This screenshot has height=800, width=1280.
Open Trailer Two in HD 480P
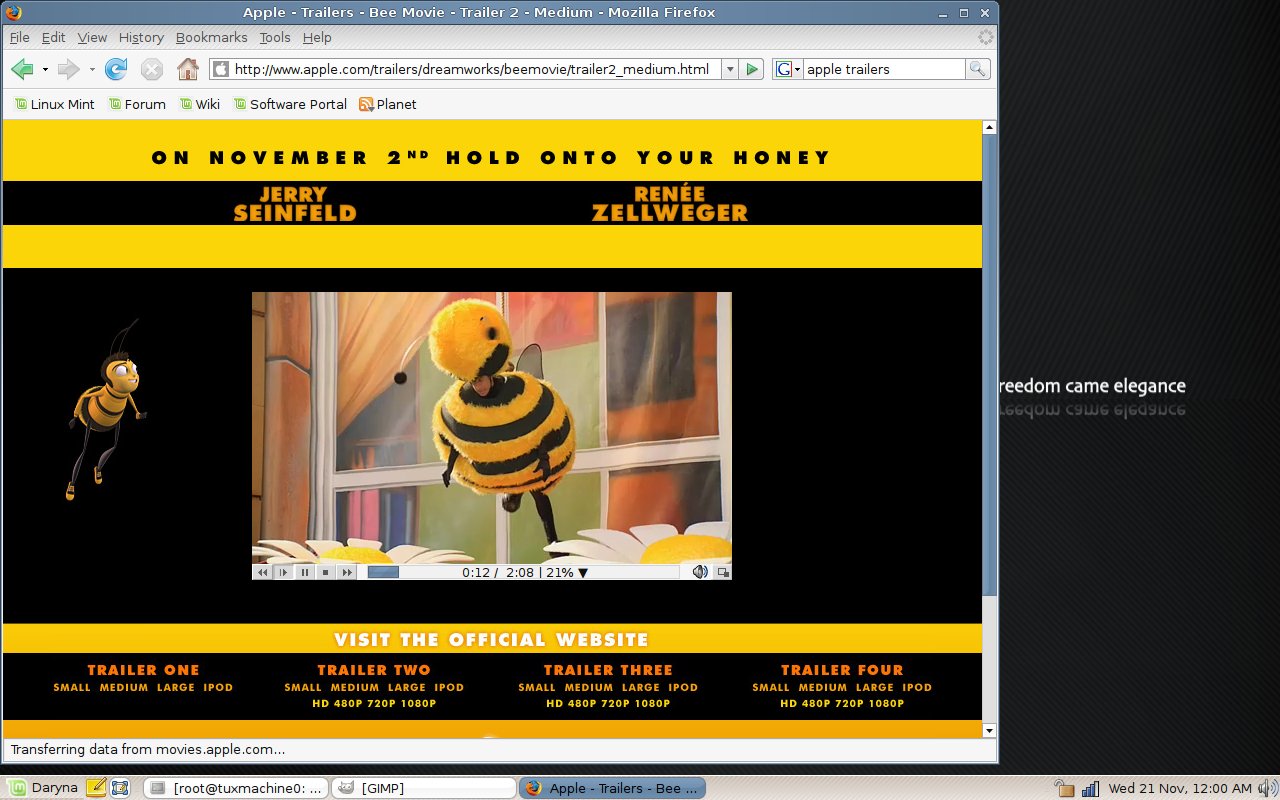click(348, 704)
